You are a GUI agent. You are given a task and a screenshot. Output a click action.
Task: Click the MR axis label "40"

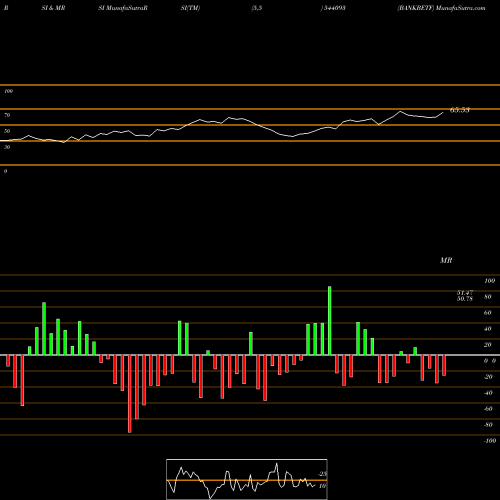(488, 329)
